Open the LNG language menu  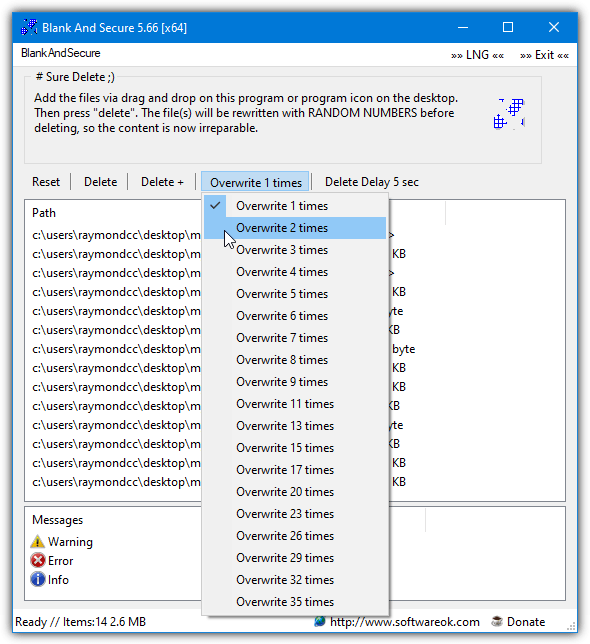(478, 55)
